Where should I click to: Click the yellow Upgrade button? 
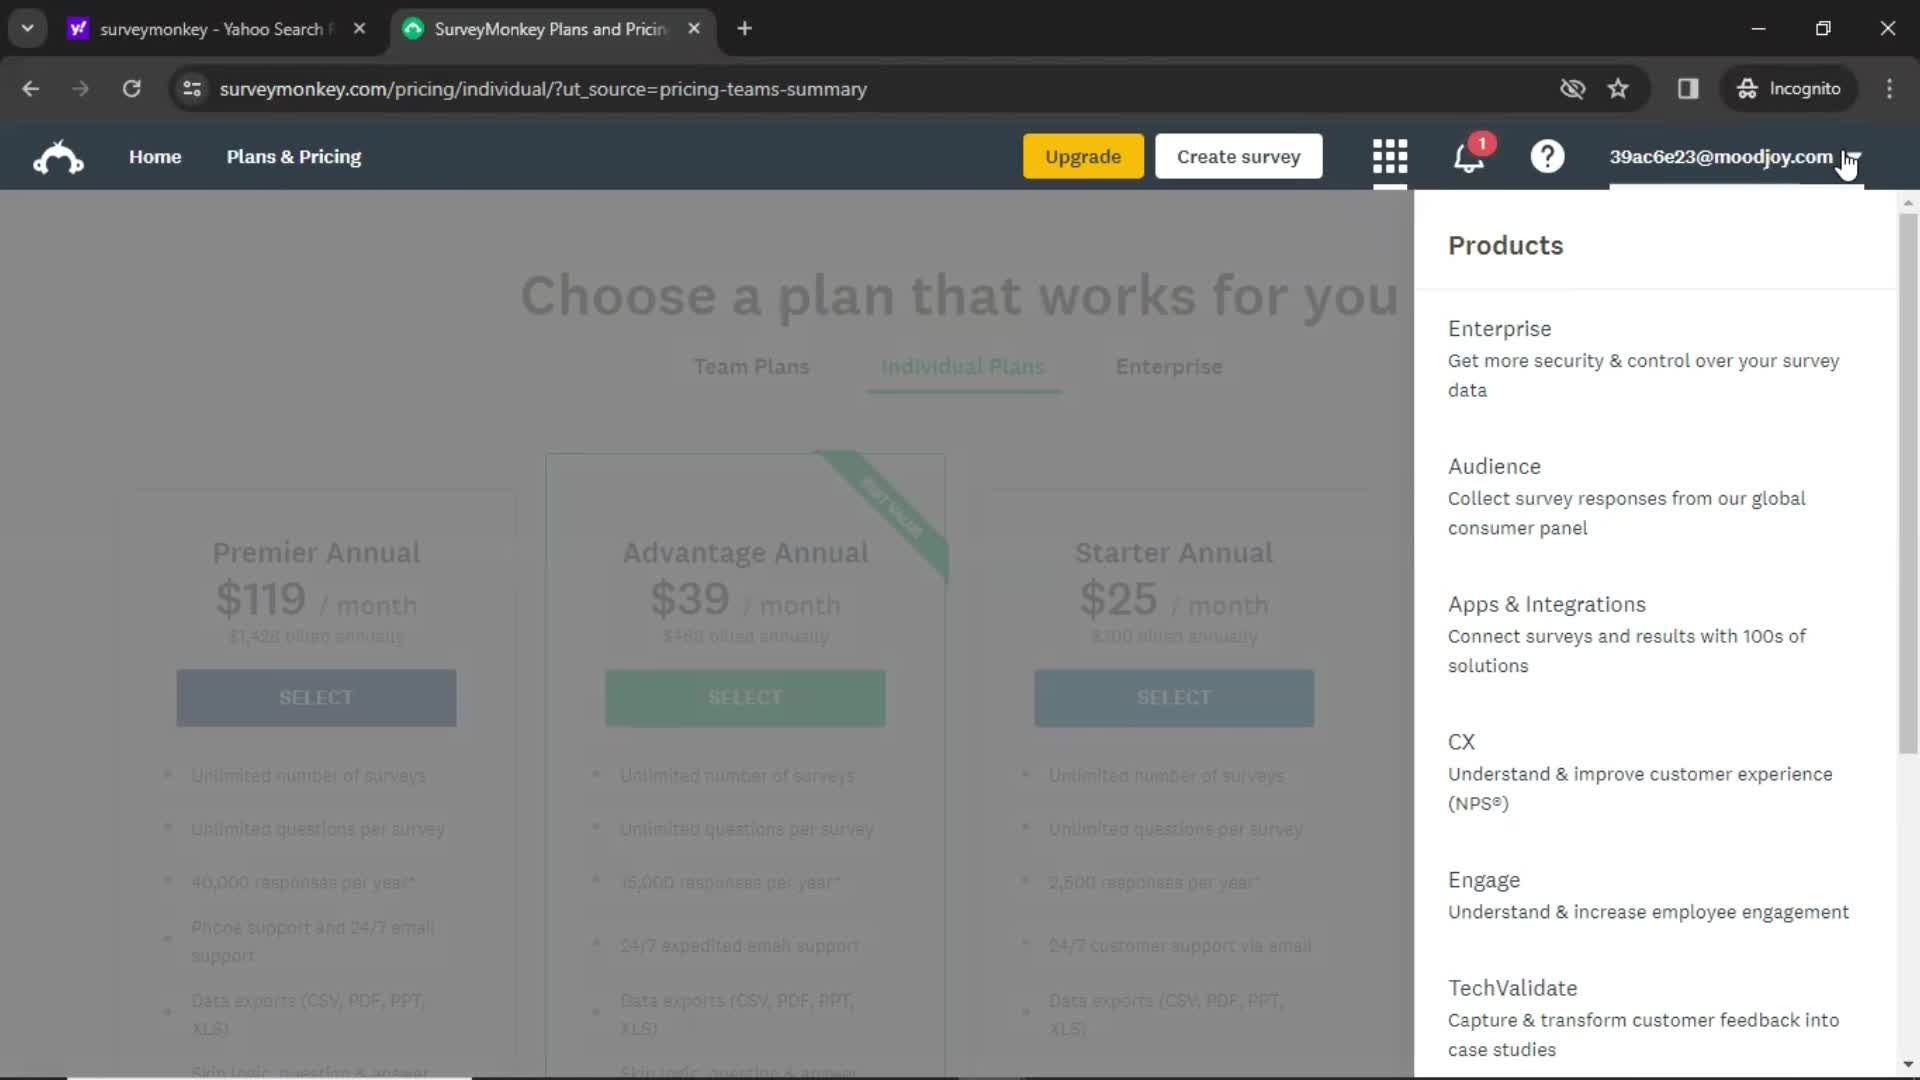pyautogui.click(x=1083, y=157)
